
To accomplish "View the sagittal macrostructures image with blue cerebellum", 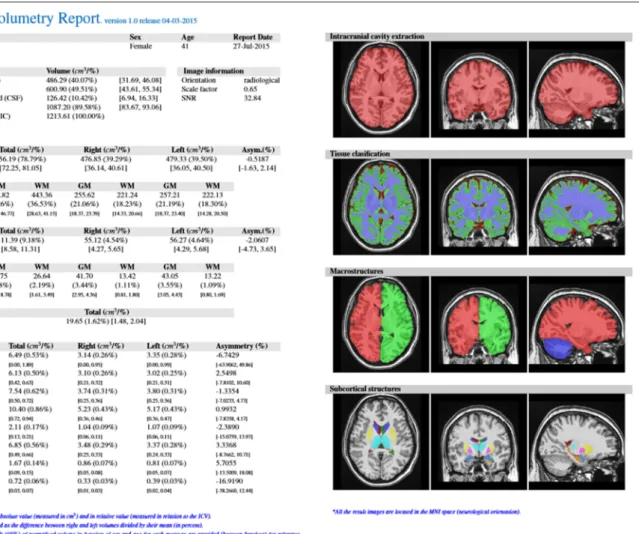I will tap(576, 324).
